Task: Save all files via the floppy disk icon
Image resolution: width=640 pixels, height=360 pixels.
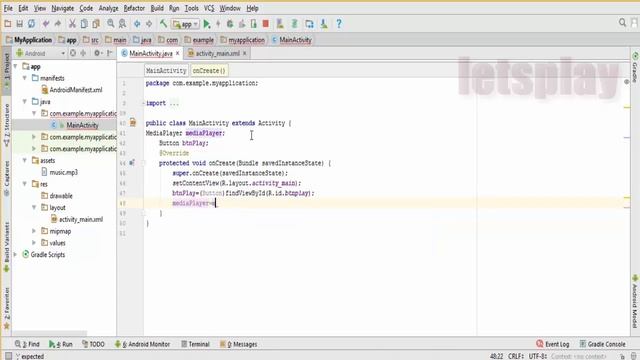Action: click(x=19, y=24)
